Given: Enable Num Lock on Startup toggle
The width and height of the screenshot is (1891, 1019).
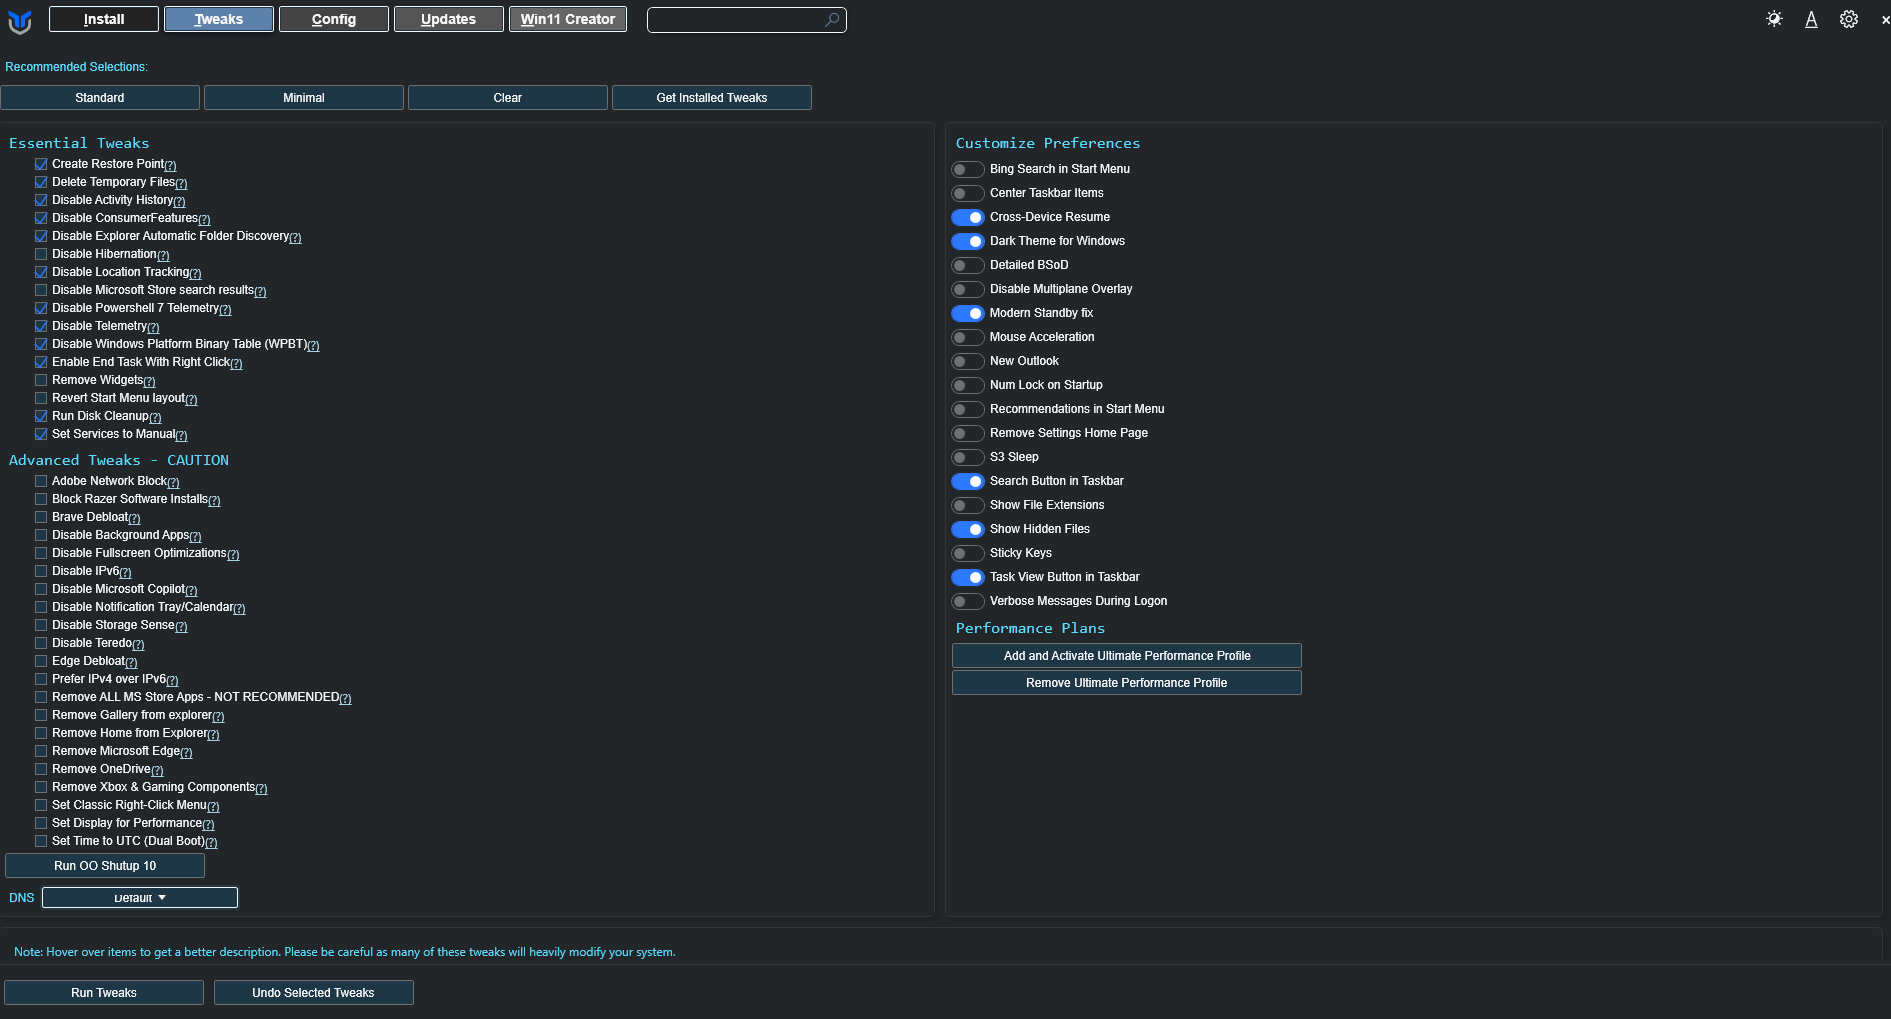Looking at the screenshot, I should 967,385.
